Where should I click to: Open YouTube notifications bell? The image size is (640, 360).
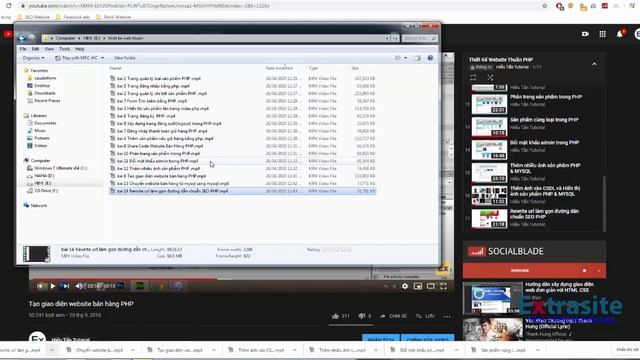click(620, 34)
